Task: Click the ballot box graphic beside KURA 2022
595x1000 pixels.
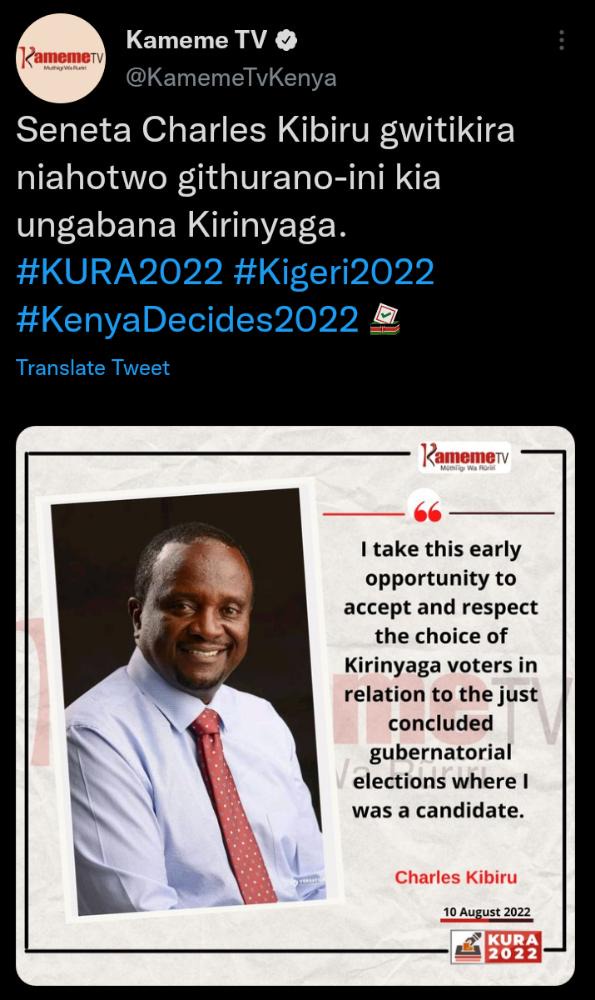Action: click(x=468, y=946)
